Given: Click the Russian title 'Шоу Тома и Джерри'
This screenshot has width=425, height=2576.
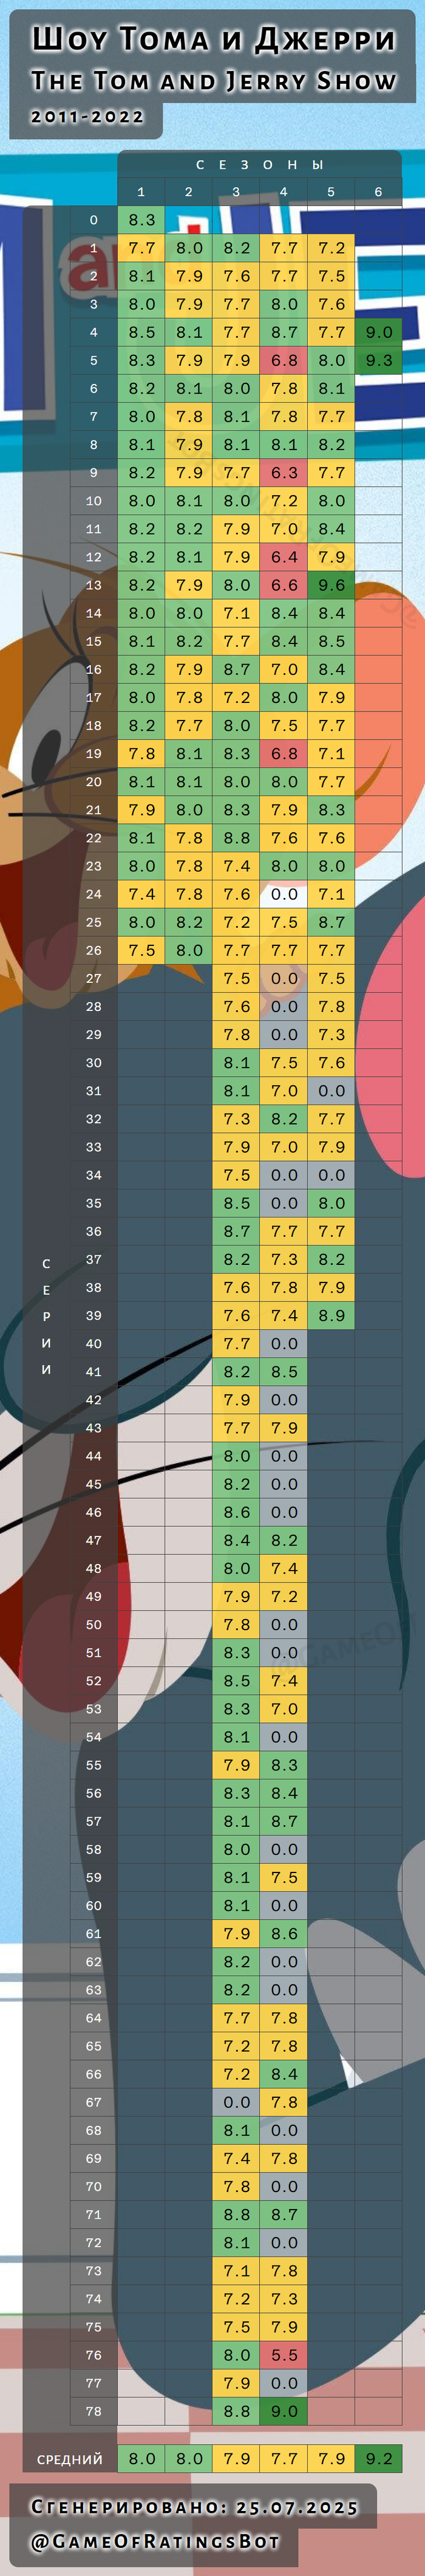Looking at the screenshot, I should click(x=213, y=39).
